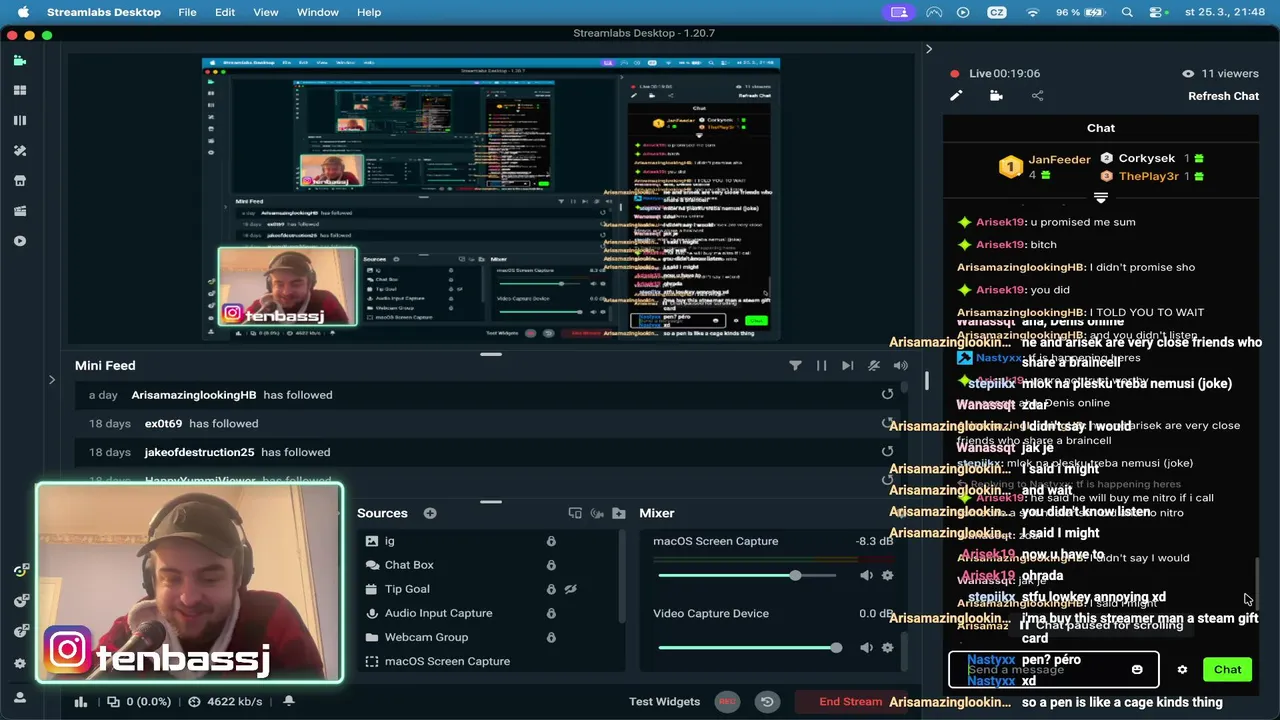Open the emoji picker in chat input
This screenshot has height=720, width=1280.
[1137, 670]
